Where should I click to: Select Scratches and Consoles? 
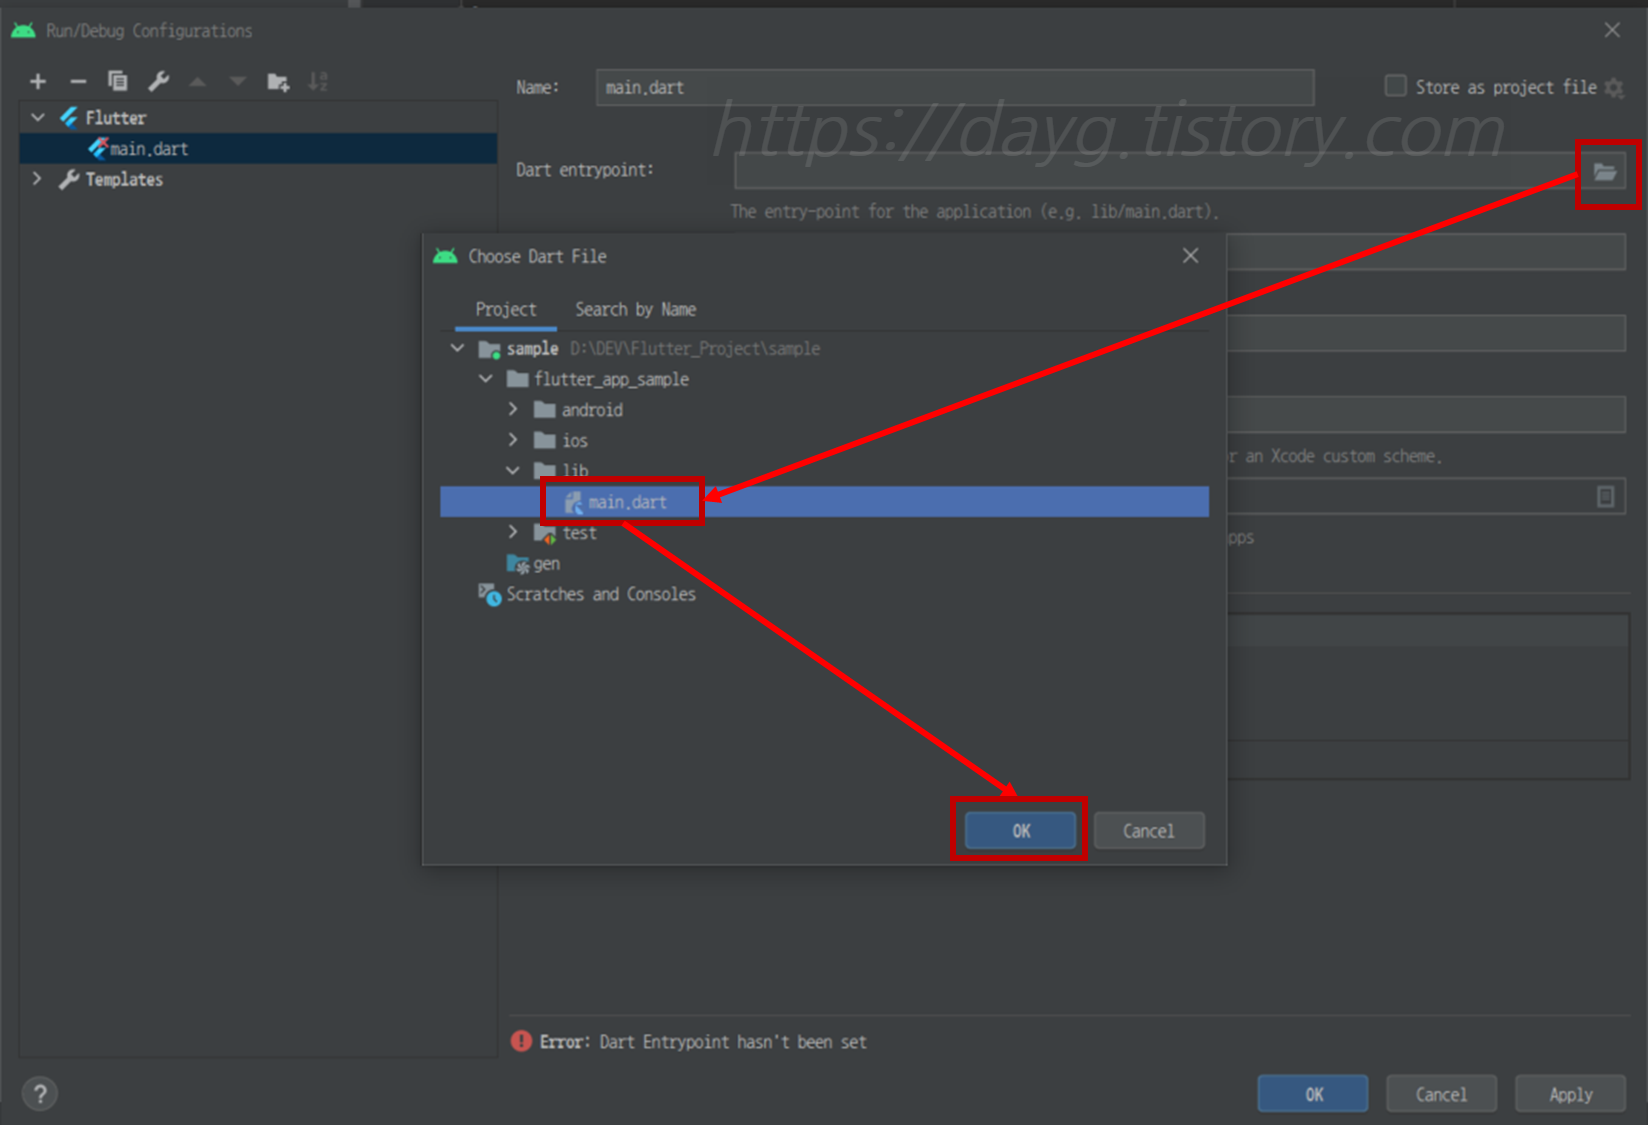coord(587,594)
